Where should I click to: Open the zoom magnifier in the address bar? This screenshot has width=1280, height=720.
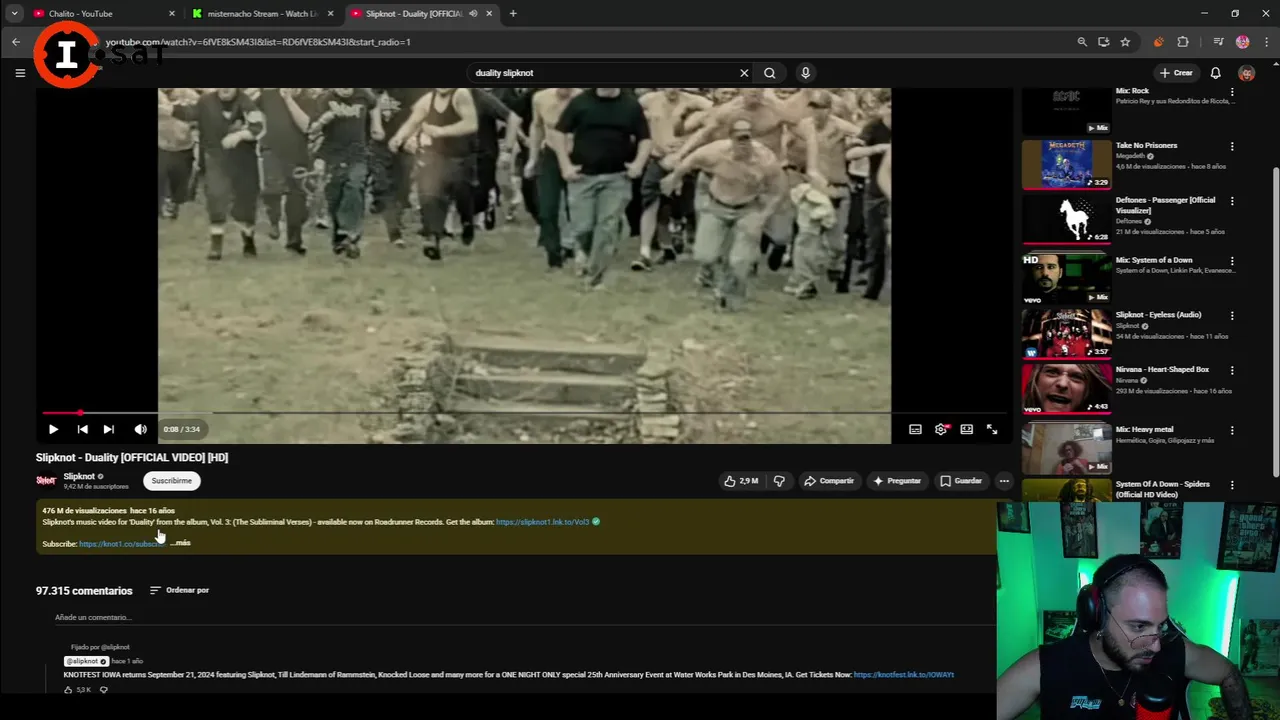click(x=1082, y=42)
